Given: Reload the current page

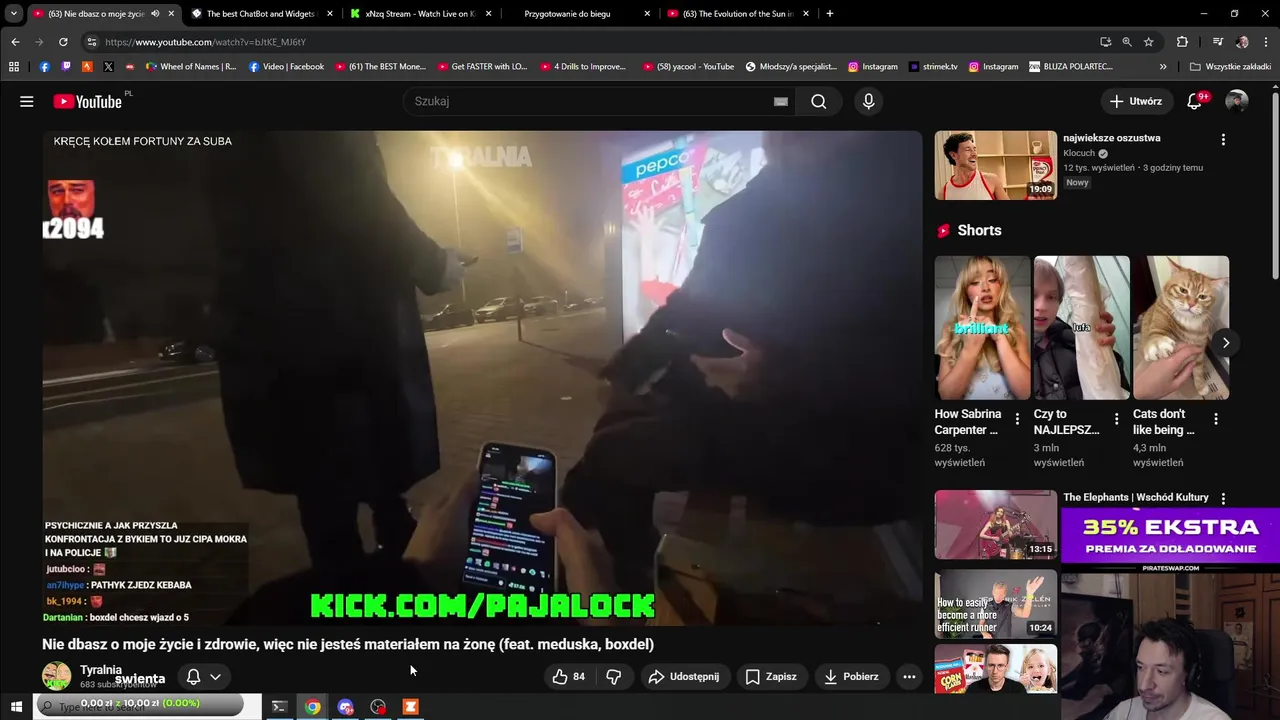Looking at the screenshot, I should [63, 42].
